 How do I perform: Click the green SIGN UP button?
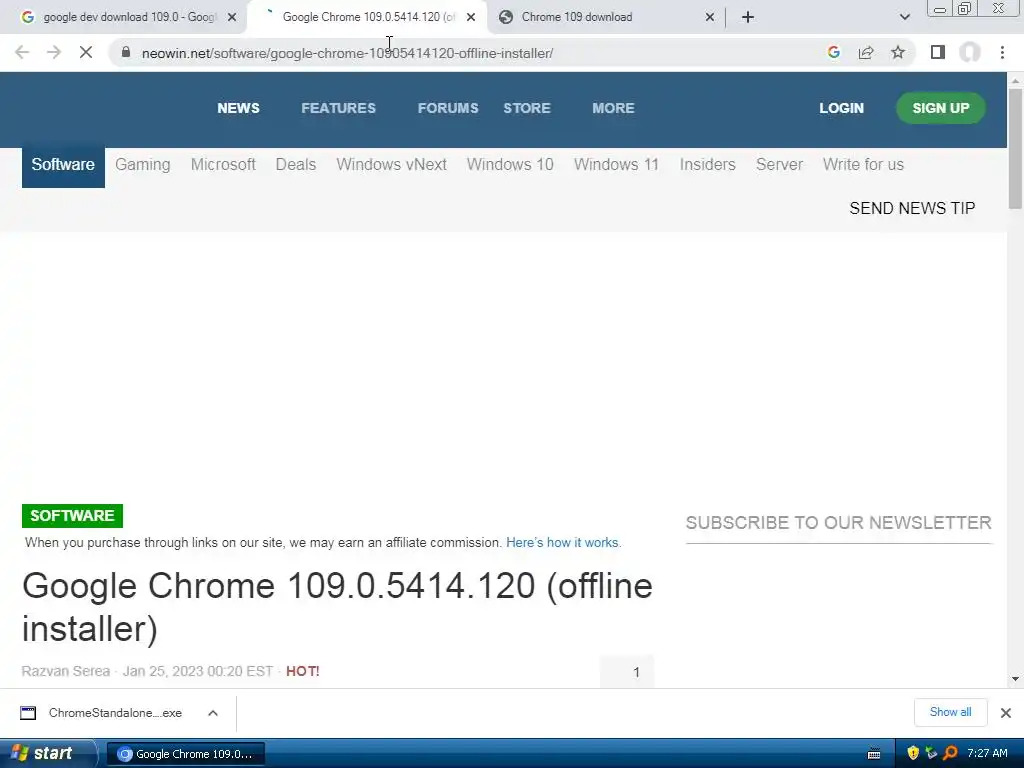(940, 108)
